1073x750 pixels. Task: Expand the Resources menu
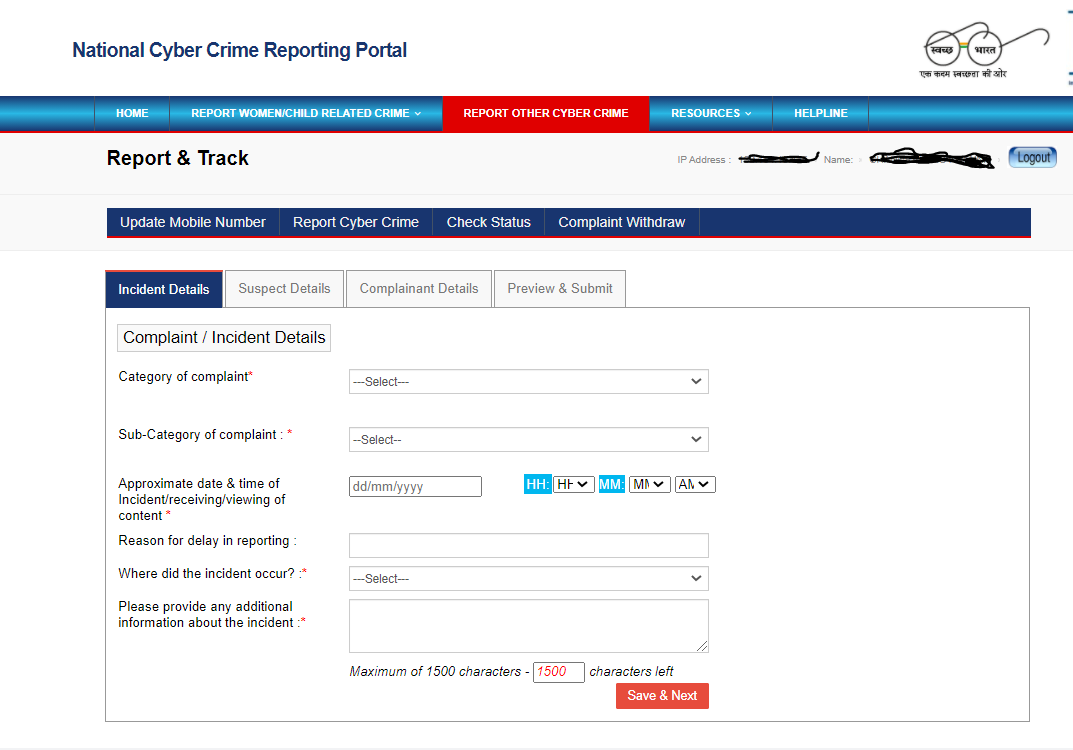[x=711, y=114]
